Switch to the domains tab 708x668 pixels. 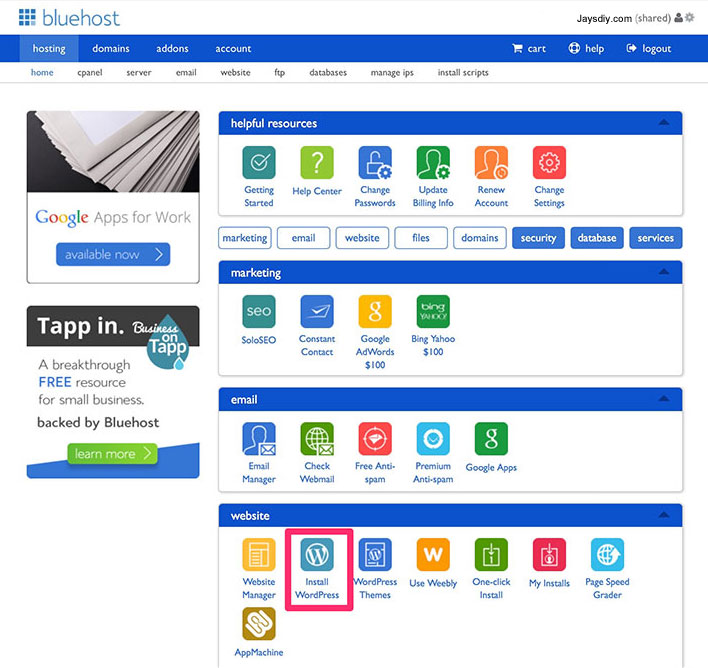tap(111, 48)
